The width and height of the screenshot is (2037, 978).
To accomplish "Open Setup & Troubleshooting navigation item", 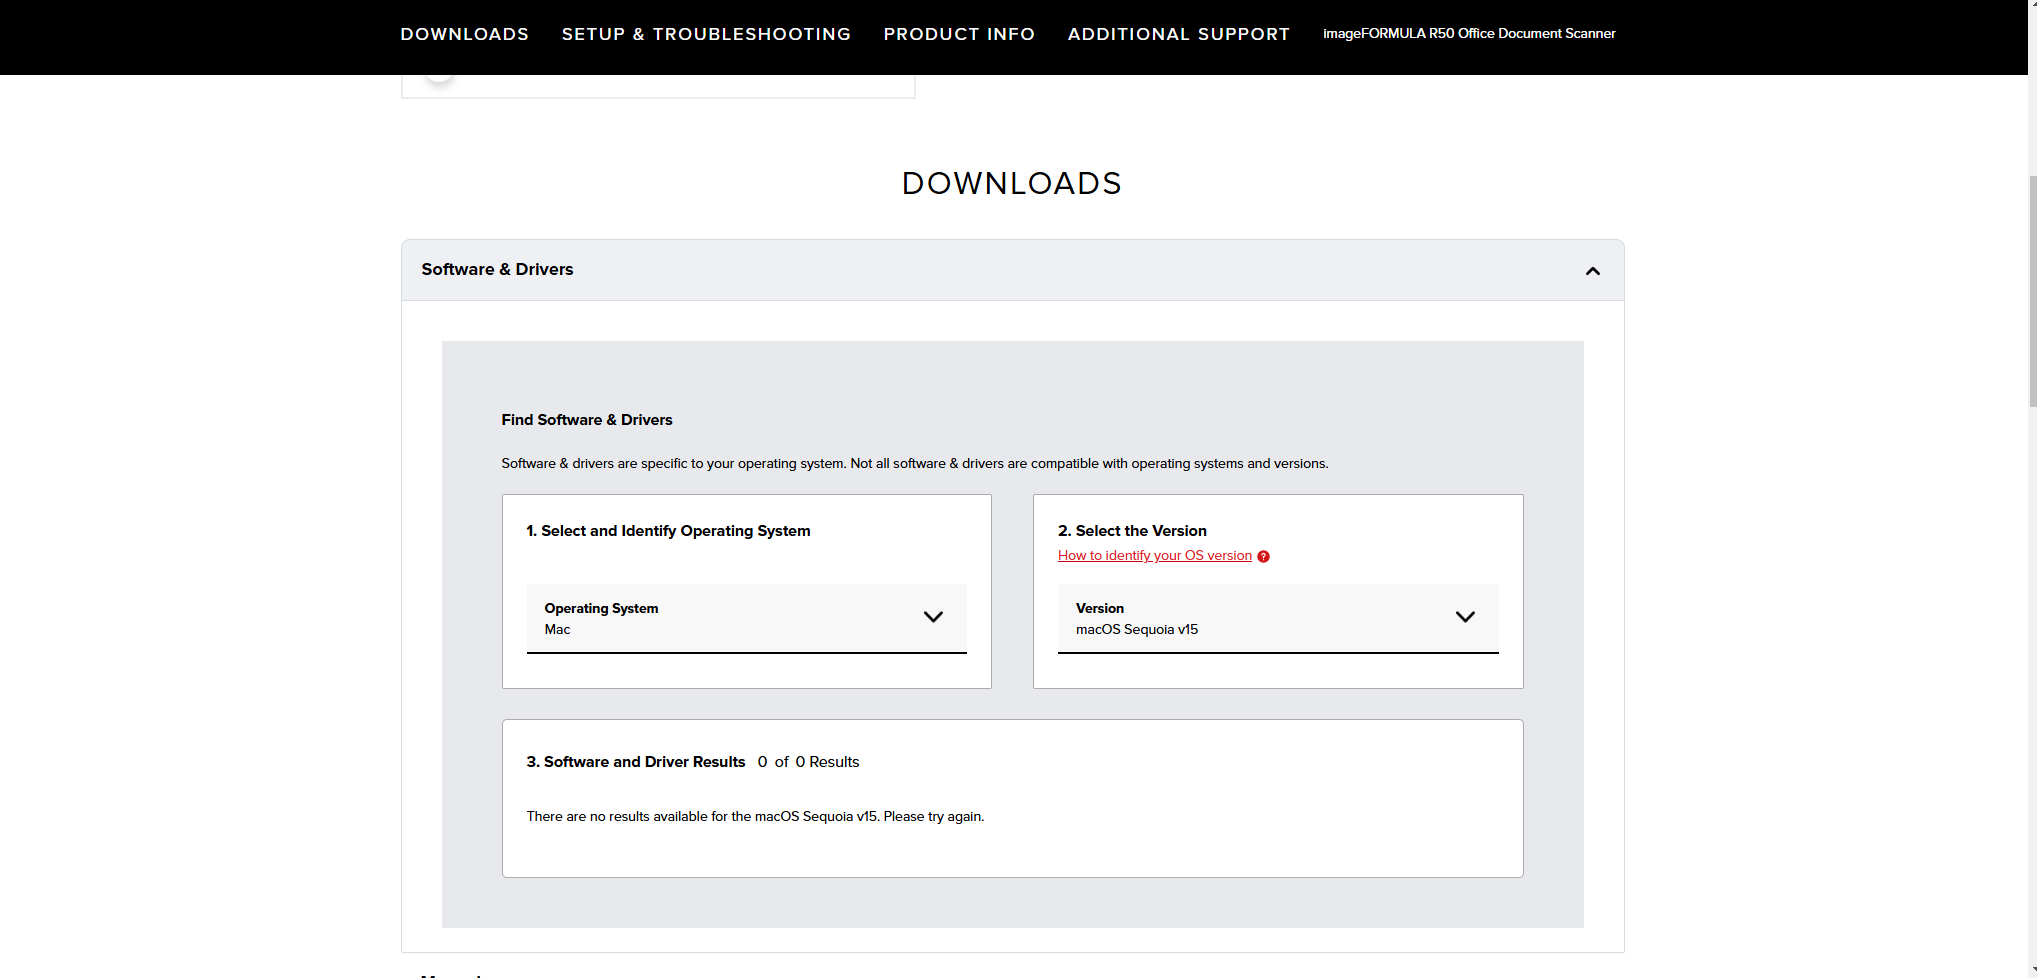I will [x=706, y=34].
